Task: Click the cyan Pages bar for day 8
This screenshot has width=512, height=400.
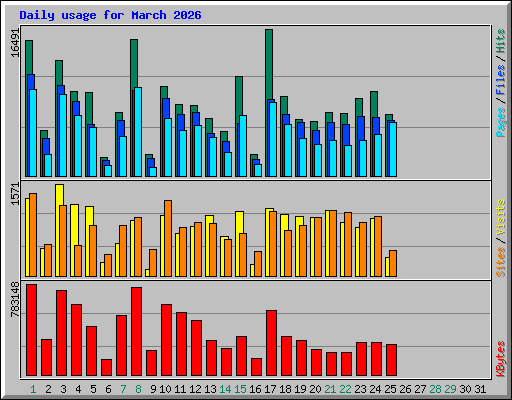Action: click(138, 132)
